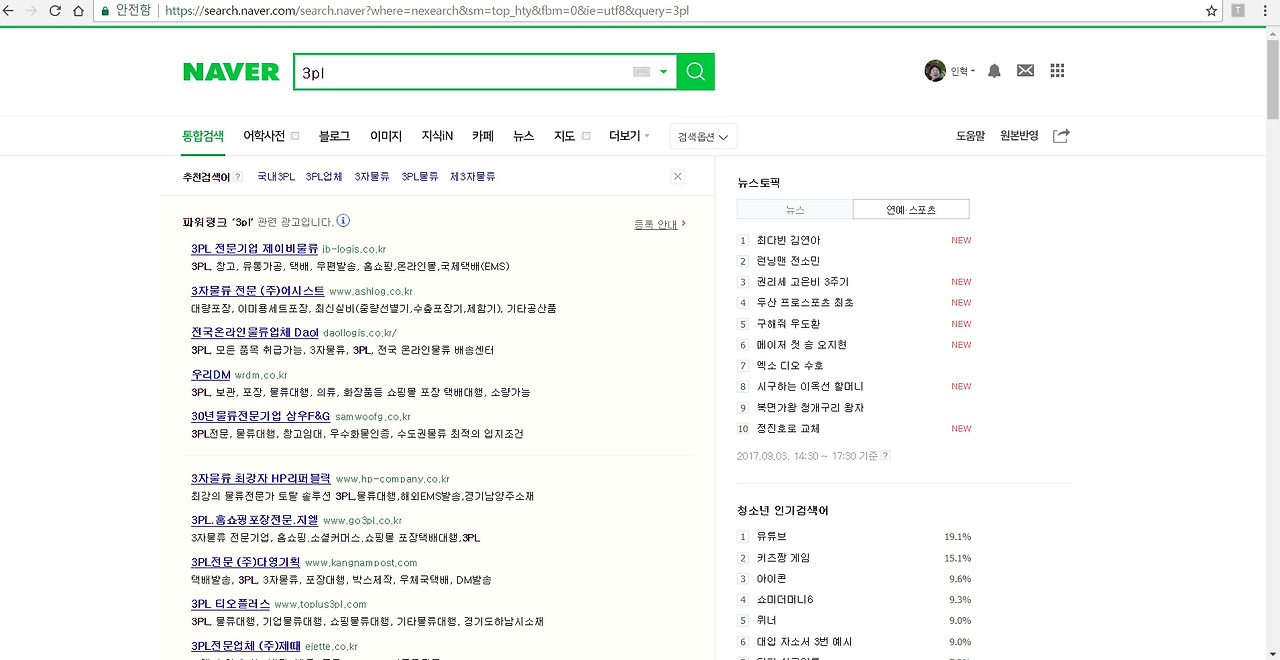Select the 지식iN tab
This screenshot has height=660, width=1280.
coord(437,136)
